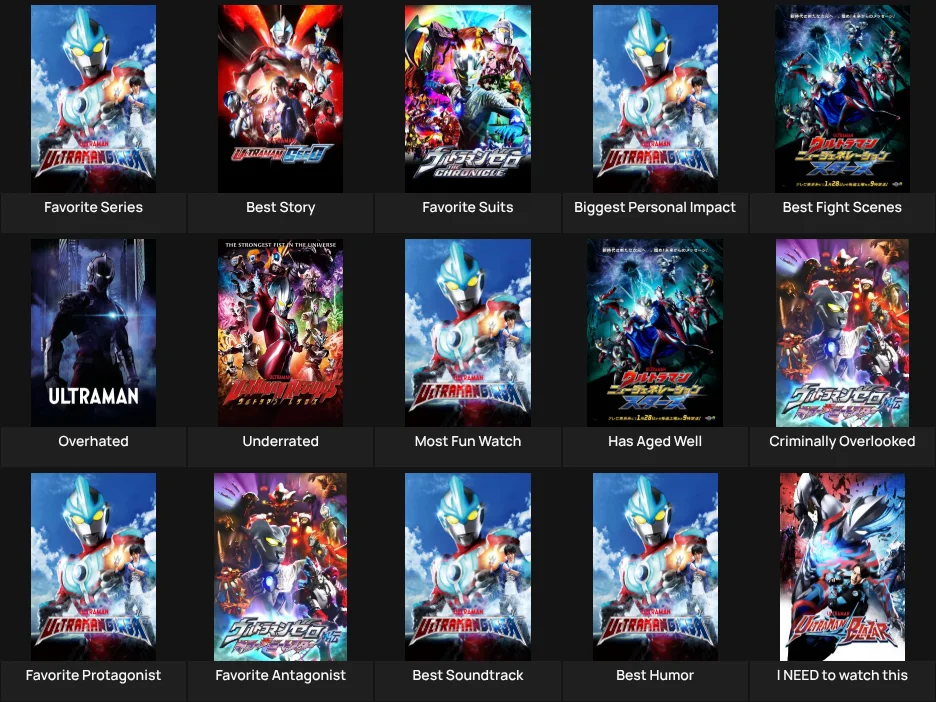
Task: Select the Best Fight Scenes poster
Action: point(842,98)
